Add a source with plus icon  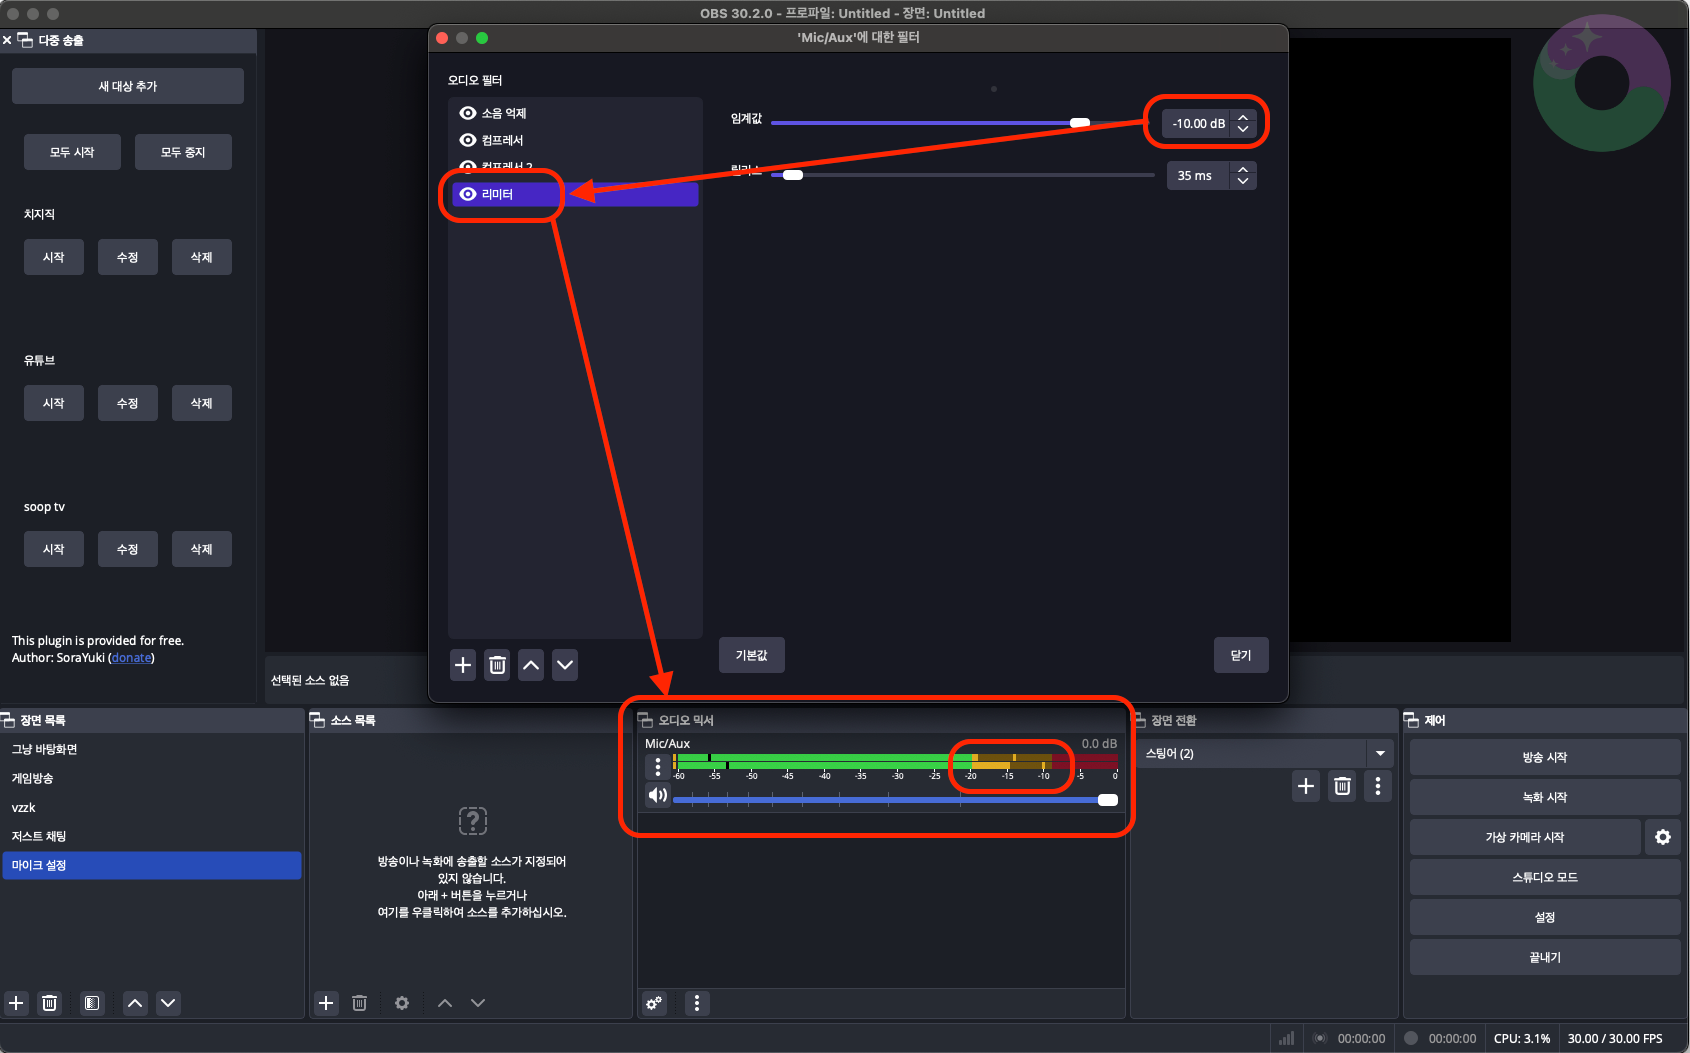coord(326,1003)
